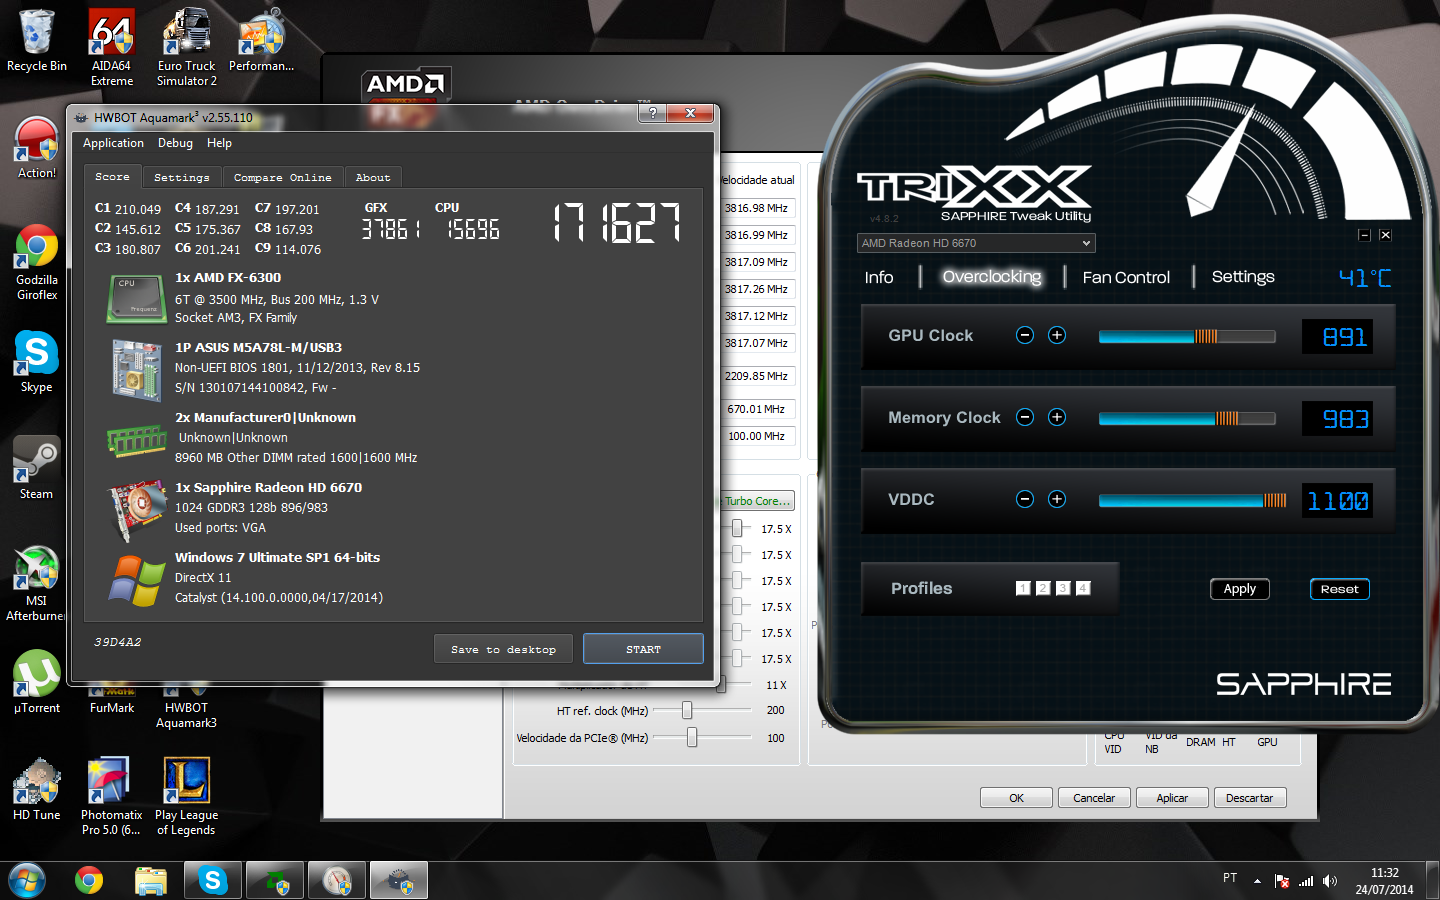
Task: Decrease GPU Clock with minus button
Action: pyautogui.click(x=1025, y=335)
